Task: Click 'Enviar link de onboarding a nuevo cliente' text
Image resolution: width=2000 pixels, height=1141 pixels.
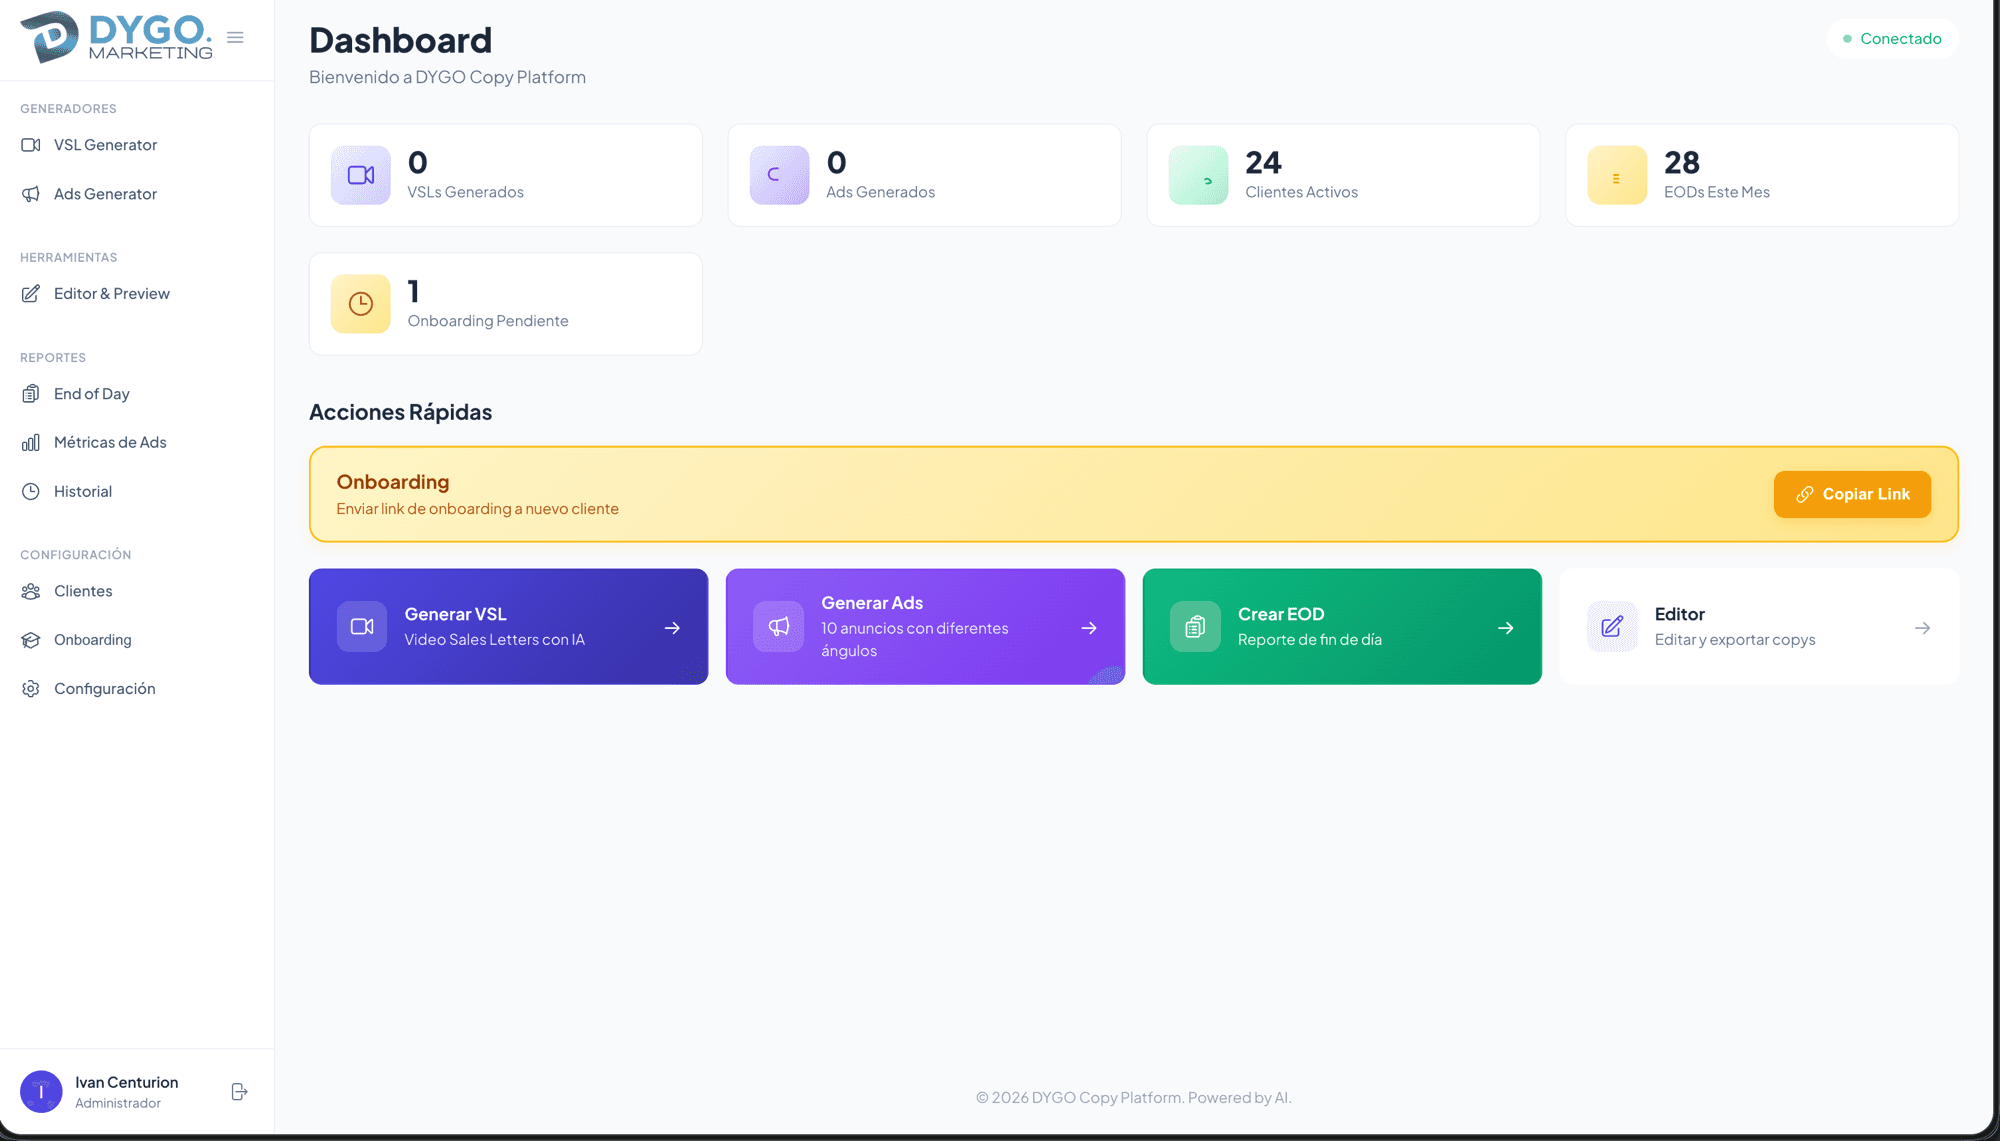Action: 477,509
